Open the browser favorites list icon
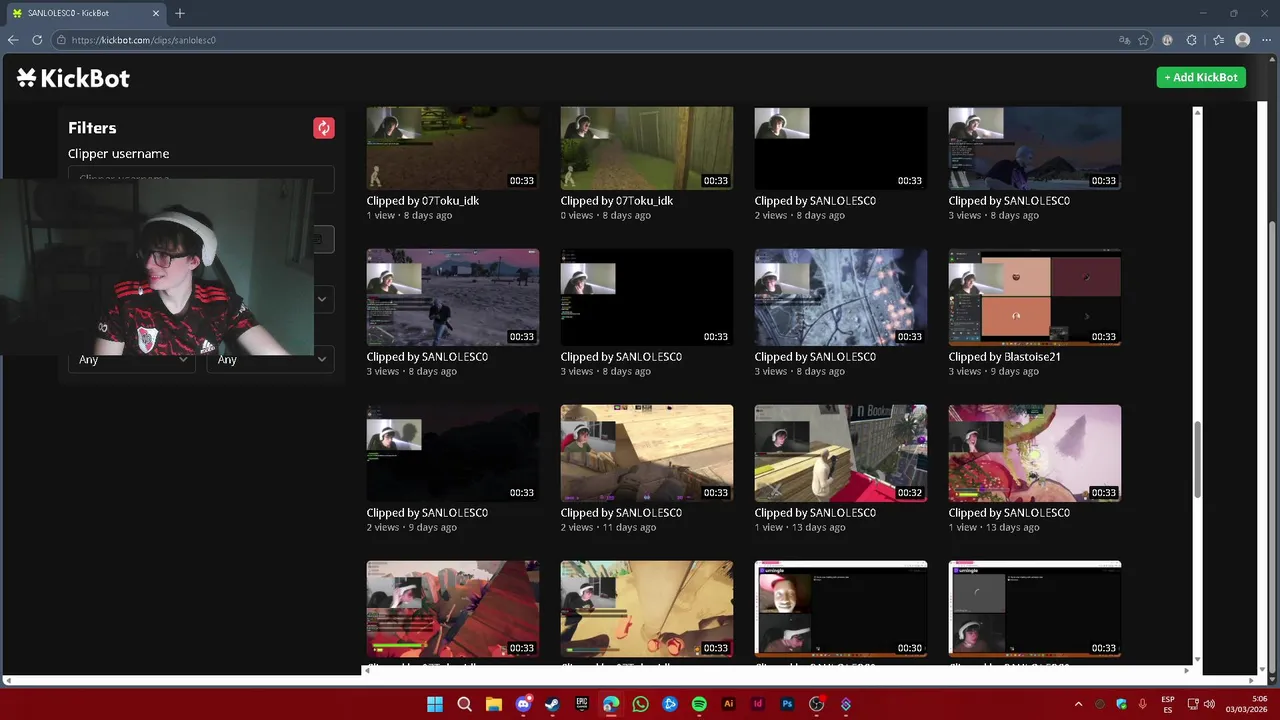Viewport: 1280px width, 720px height. [1218, 40]
